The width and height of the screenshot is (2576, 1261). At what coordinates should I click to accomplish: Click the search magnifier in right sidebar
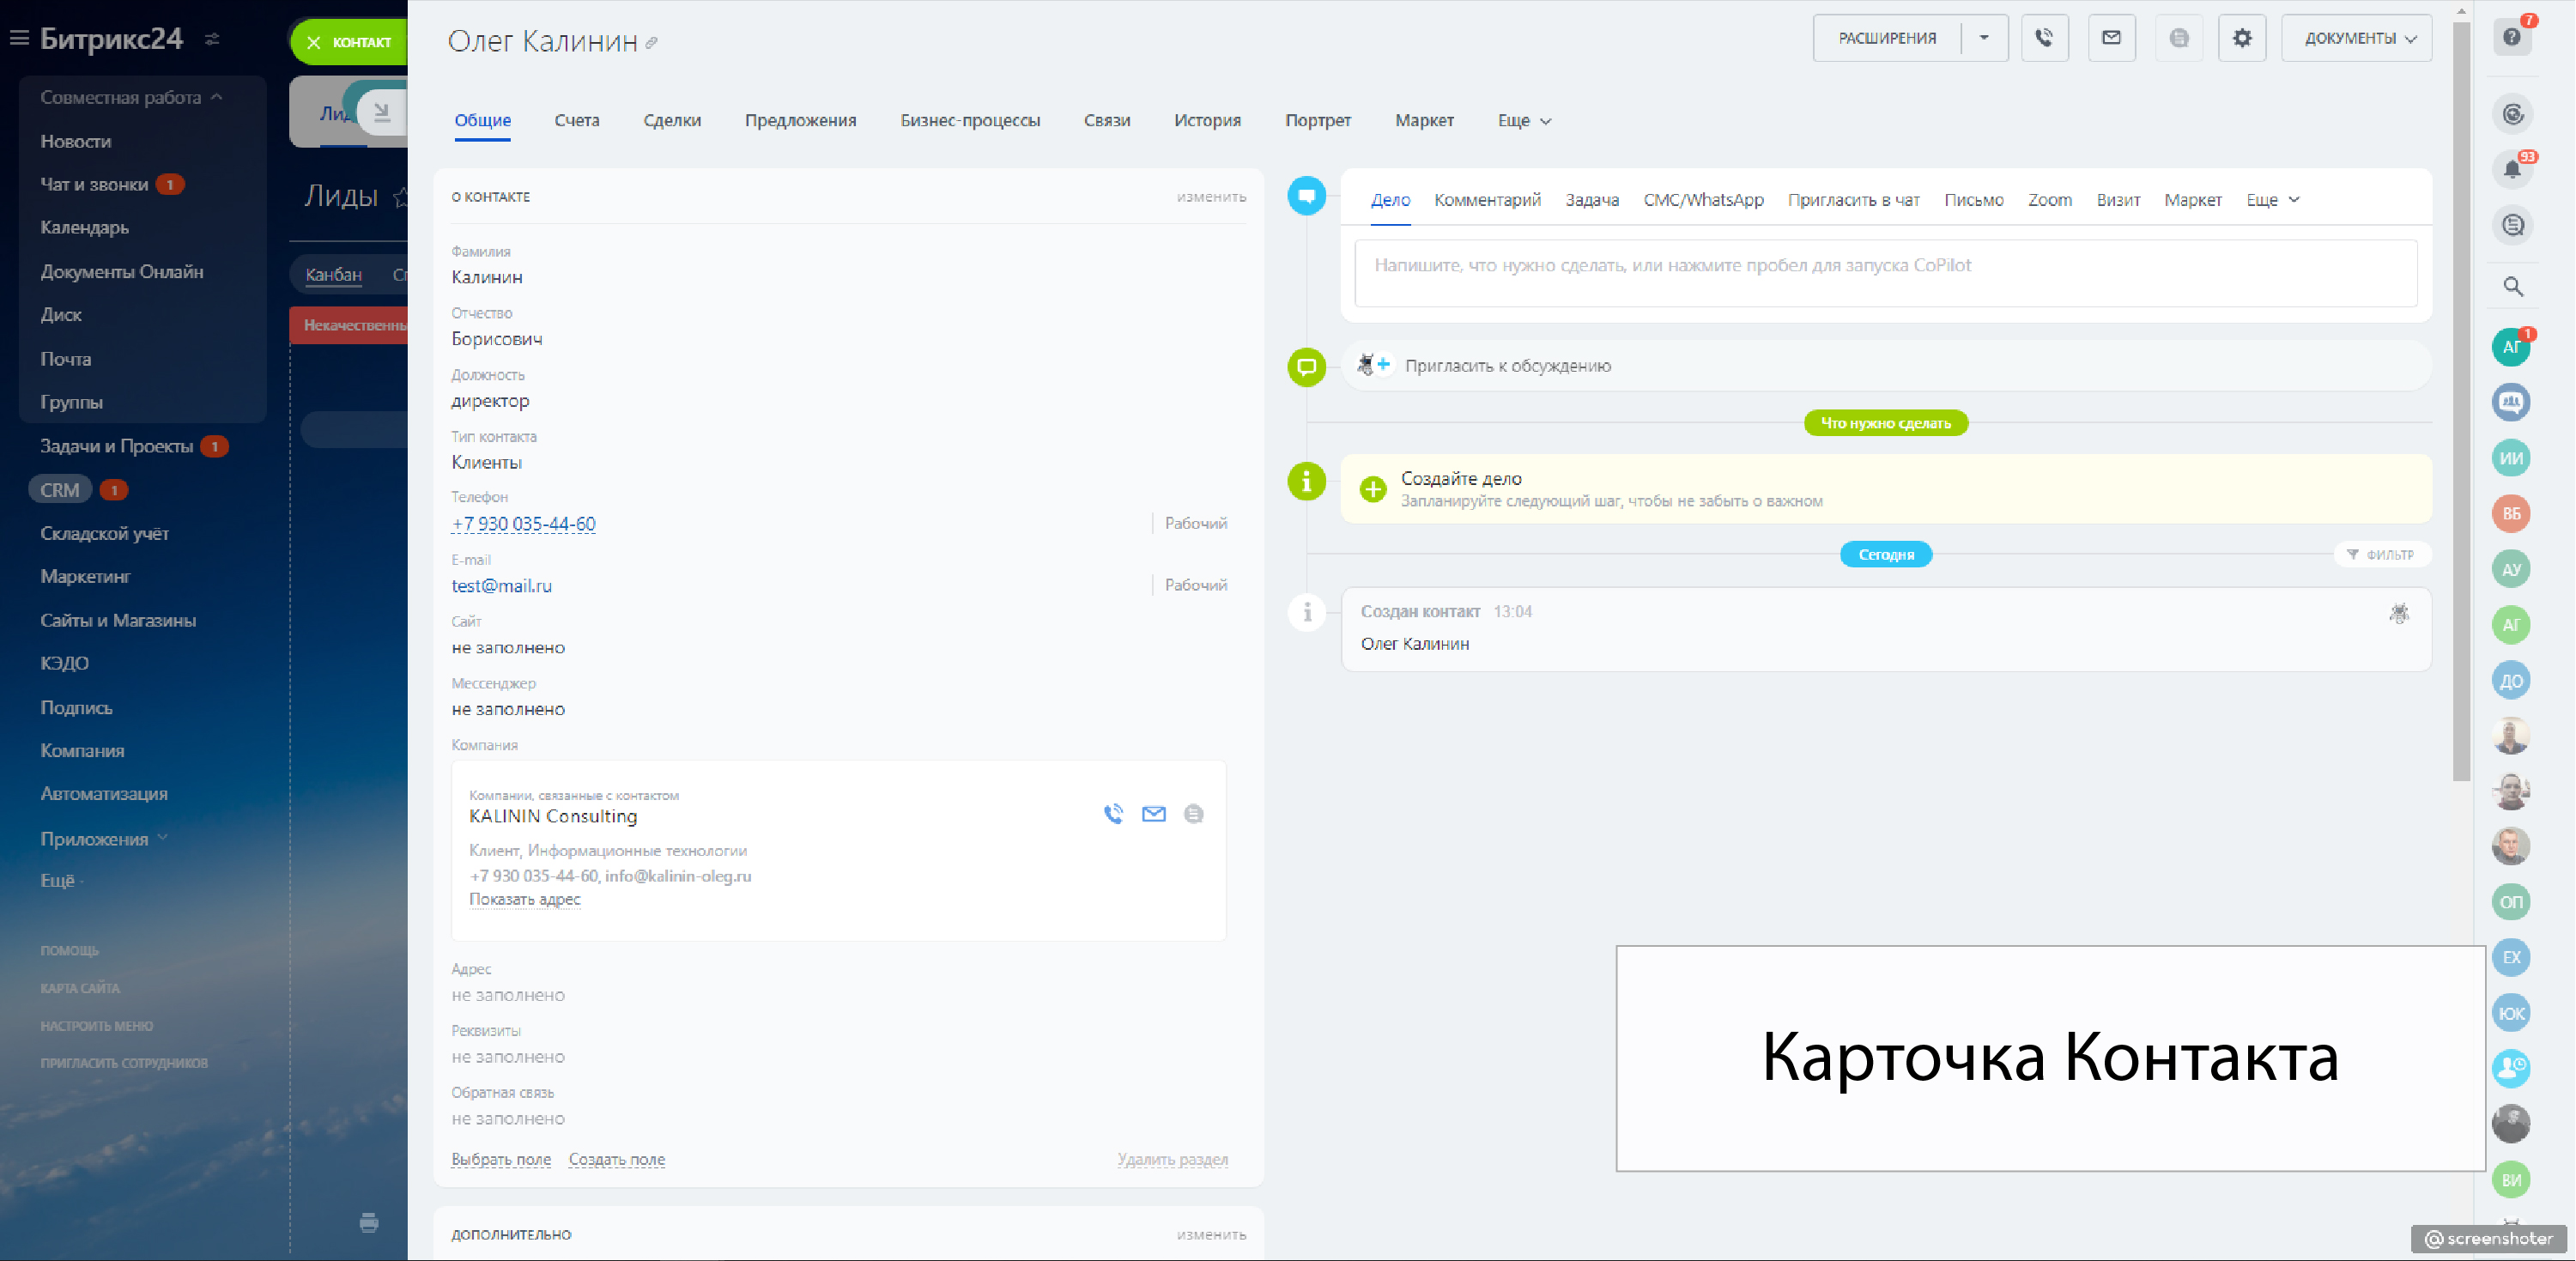coord(2512,287)
